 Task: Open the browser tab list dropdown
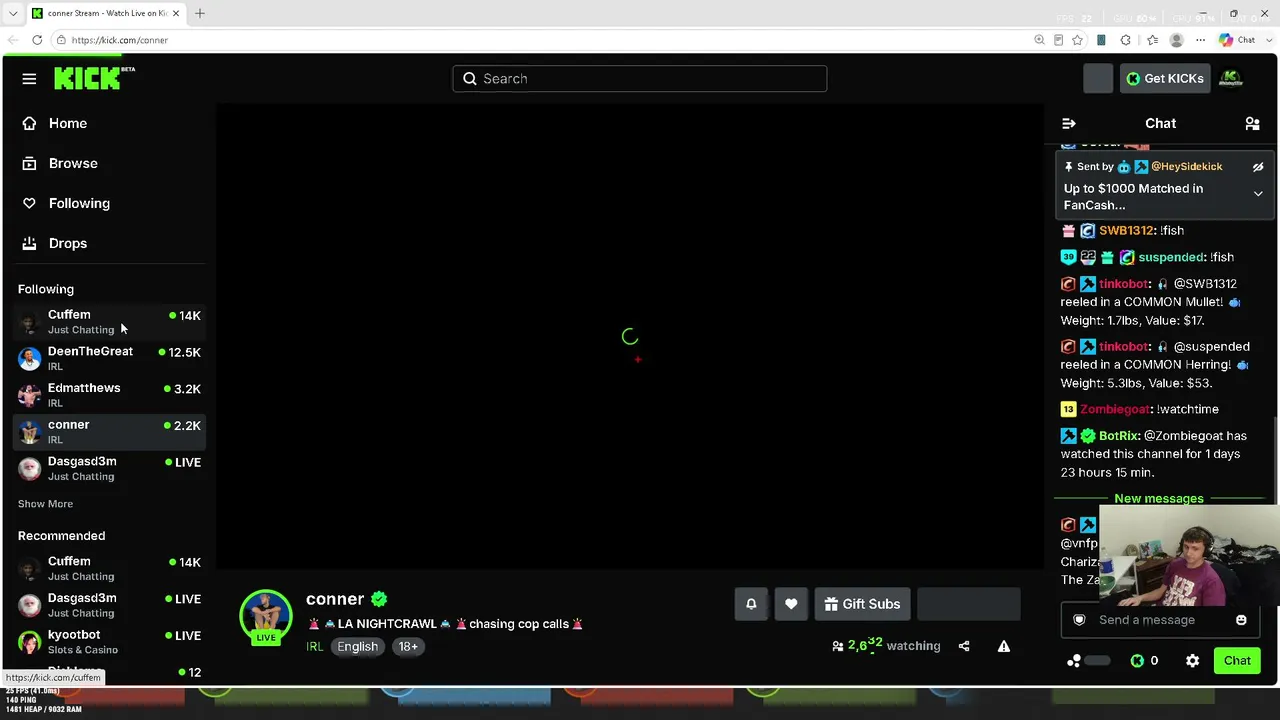12,13
